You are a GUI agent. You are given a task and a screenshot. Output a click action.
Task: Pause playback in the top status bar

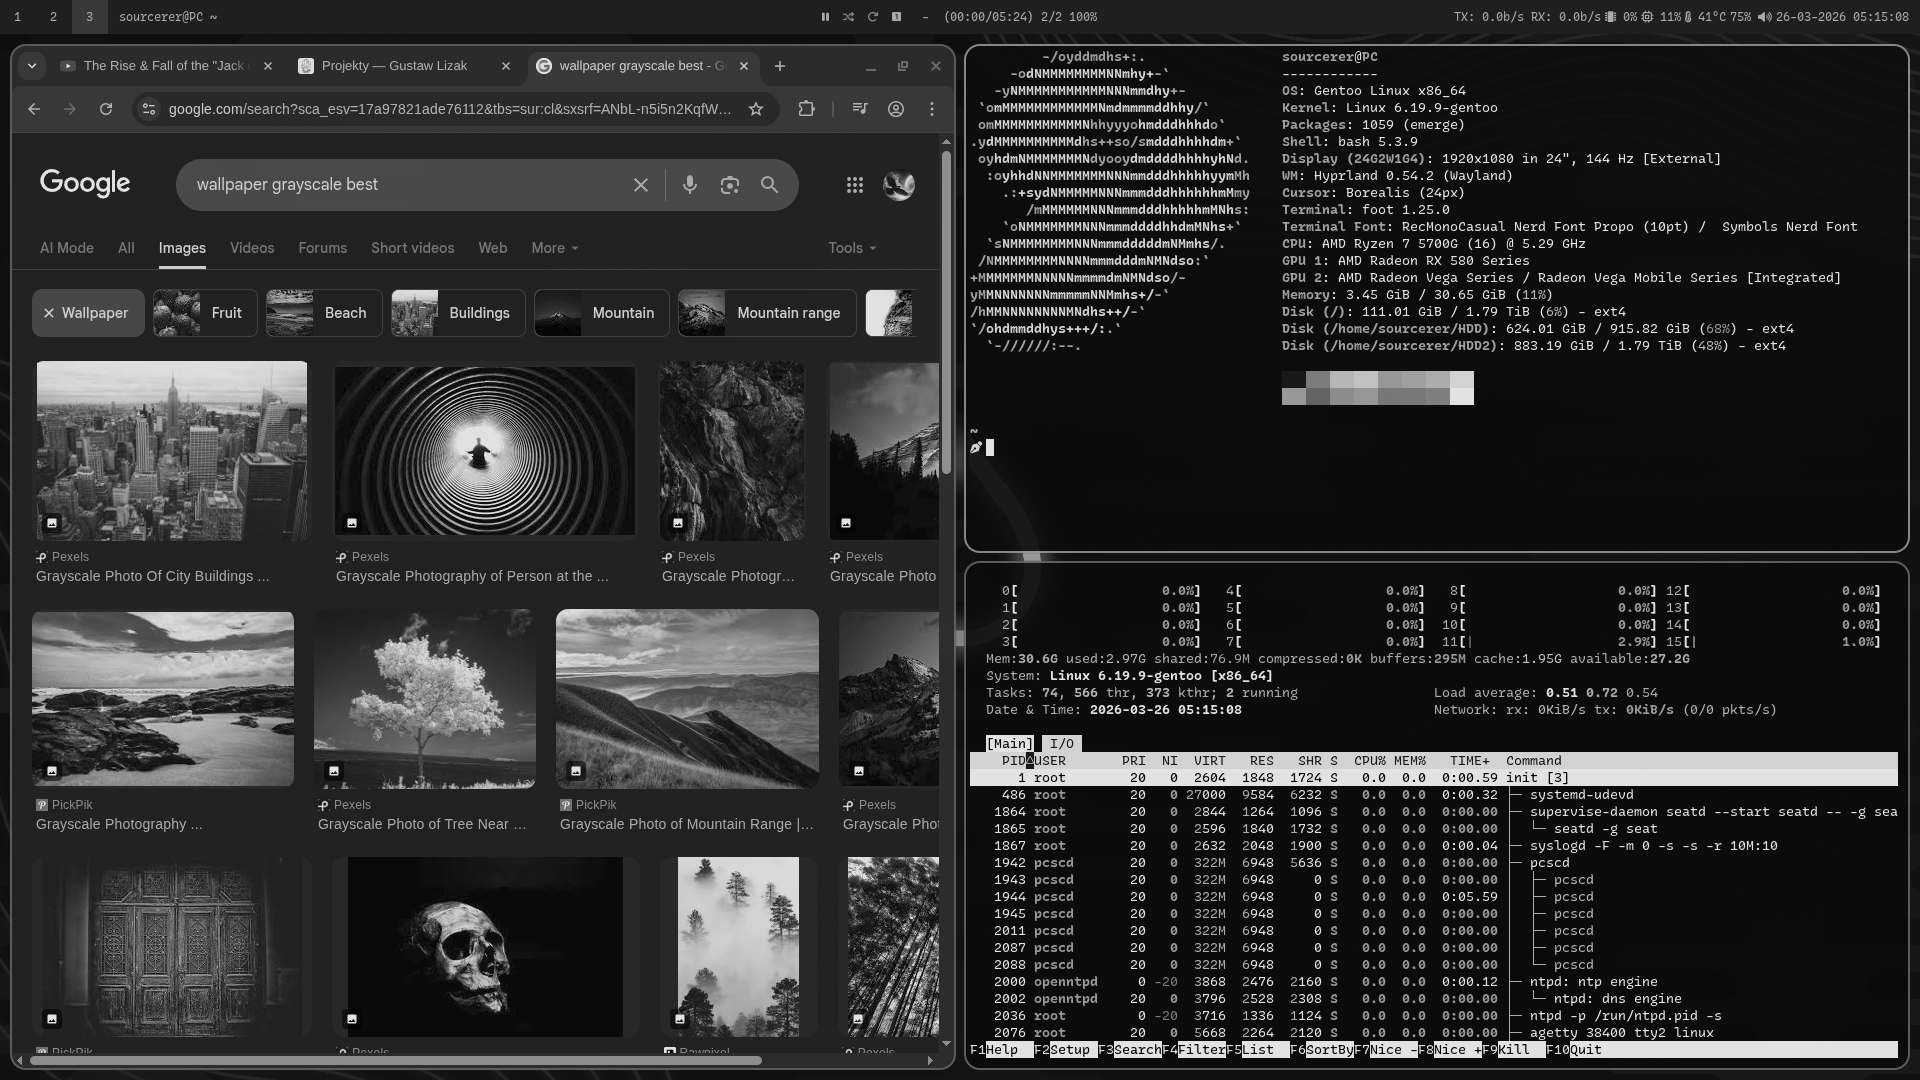coord(825,17)
